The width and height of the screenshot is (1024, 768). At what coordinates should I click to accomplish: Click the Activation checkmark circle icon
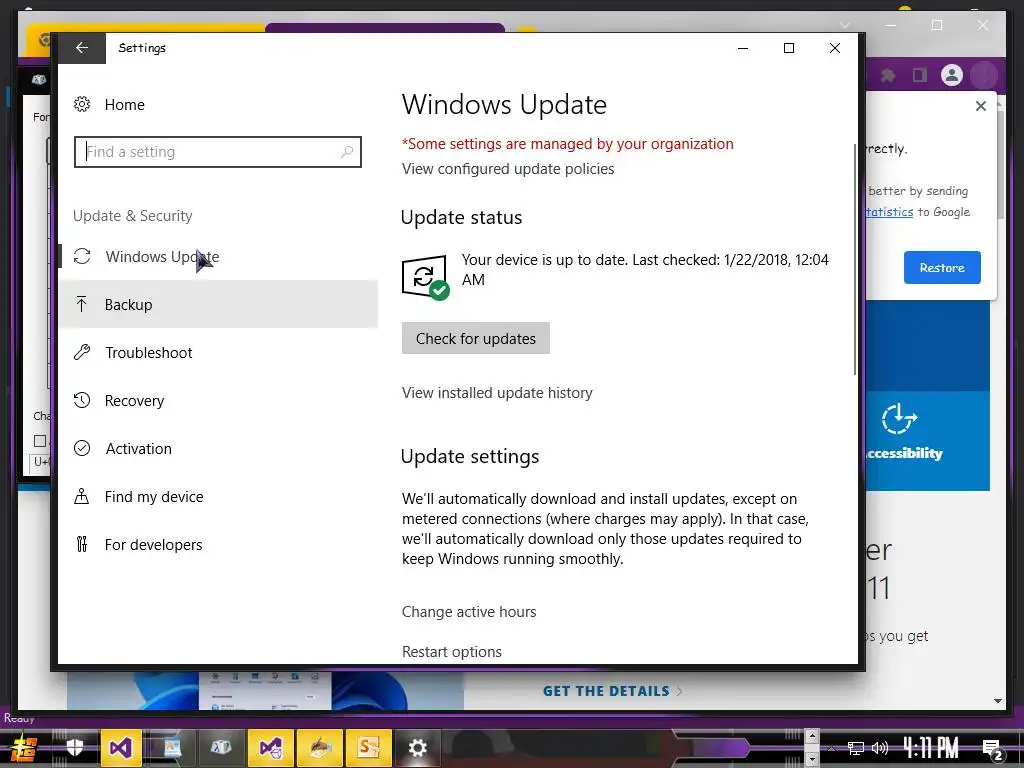[x=82, y=448]
